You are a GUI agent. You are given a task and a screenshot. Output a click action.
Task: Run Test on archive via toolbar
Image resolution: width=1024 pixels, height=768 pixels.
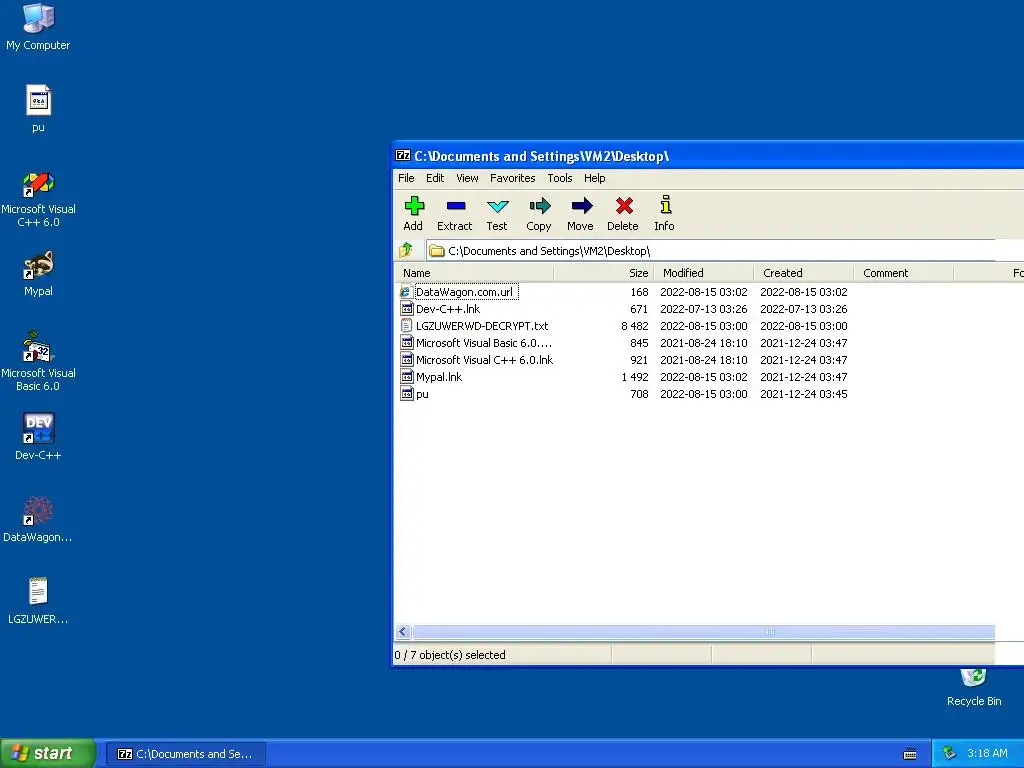[497, 214]
